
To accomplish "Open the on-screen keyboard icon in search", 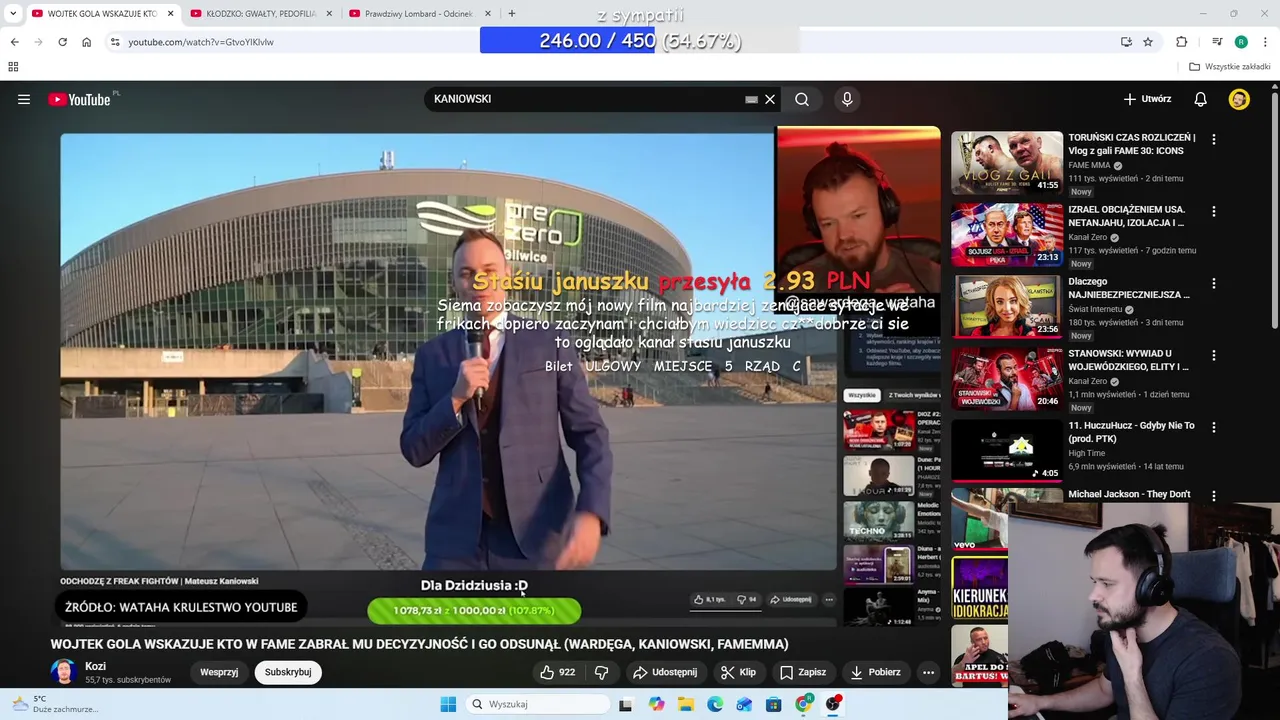I will click(751, 99).
